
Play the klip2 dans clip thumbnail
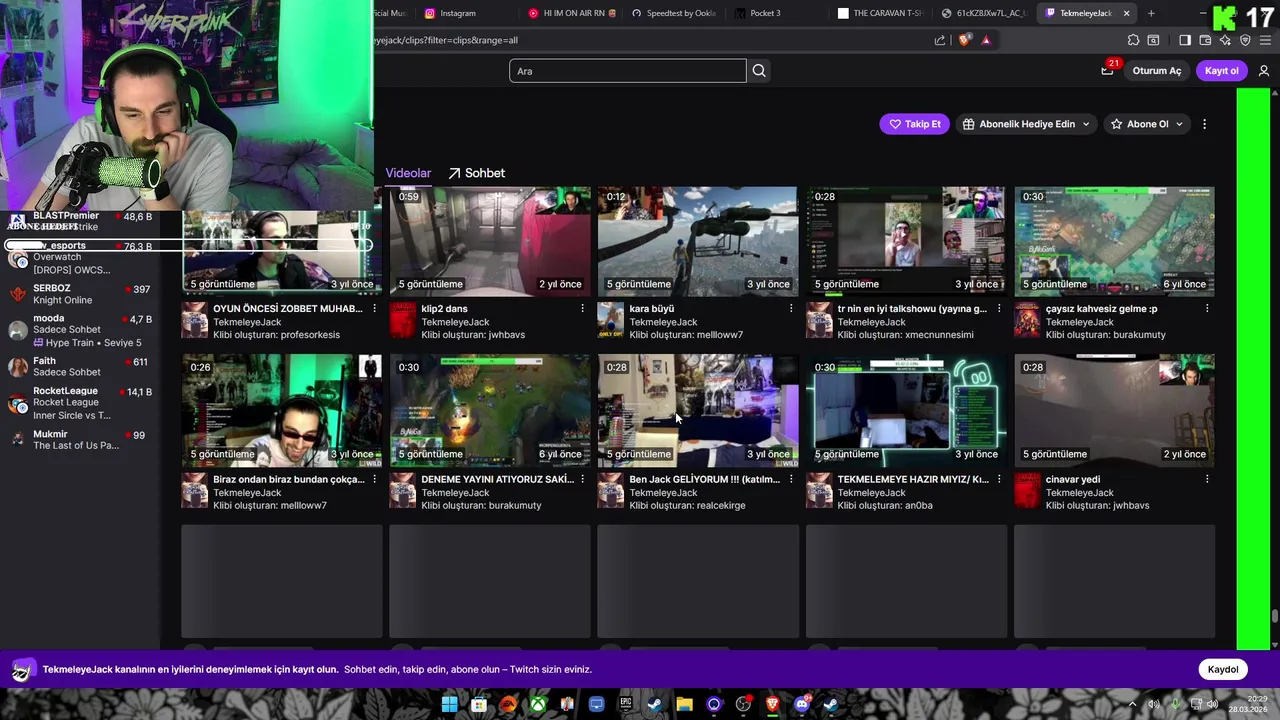(490, 240)
